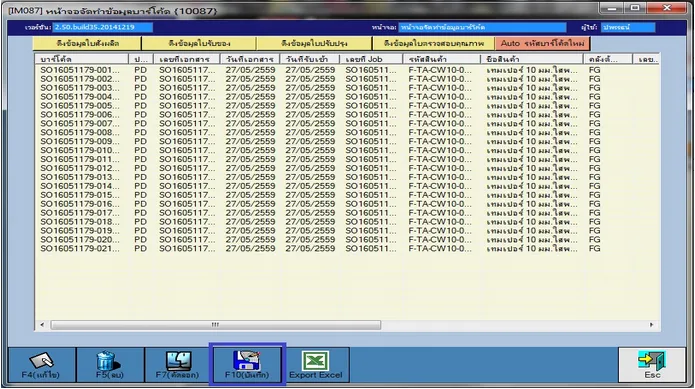The image size is (695, 389).
Task: Select row SO16051179-017
Action: [x=347, y=213]
